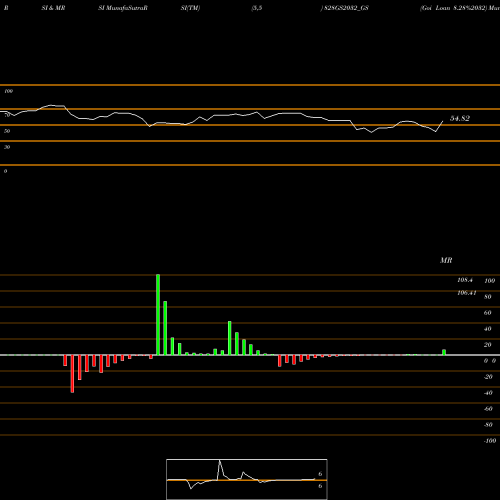Click the RSI axis label 100
500x500 pixels.
click(8, 91)
